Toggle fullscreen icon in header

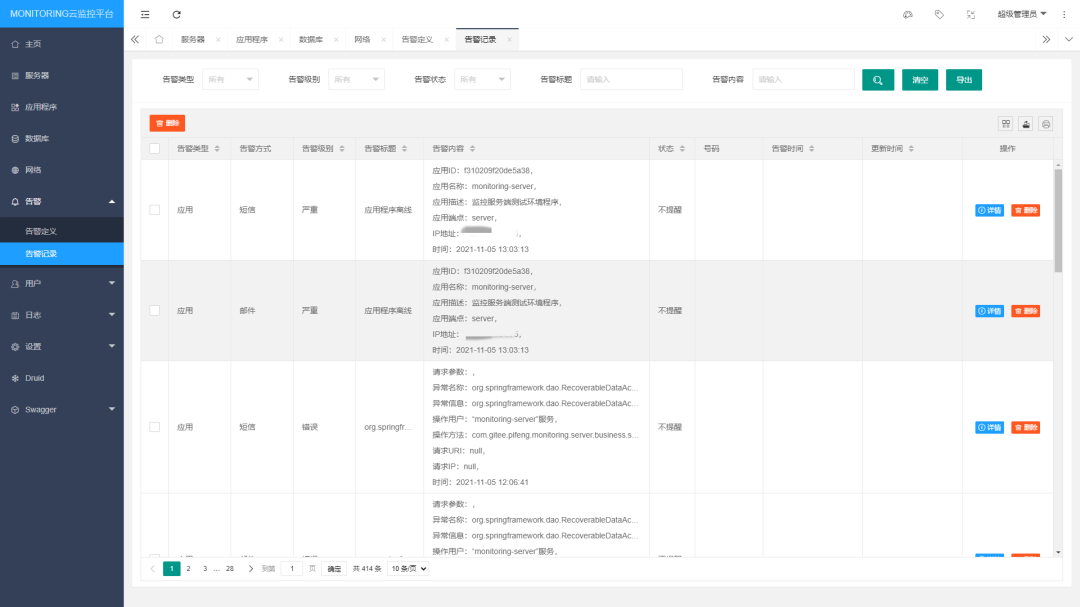970,14
